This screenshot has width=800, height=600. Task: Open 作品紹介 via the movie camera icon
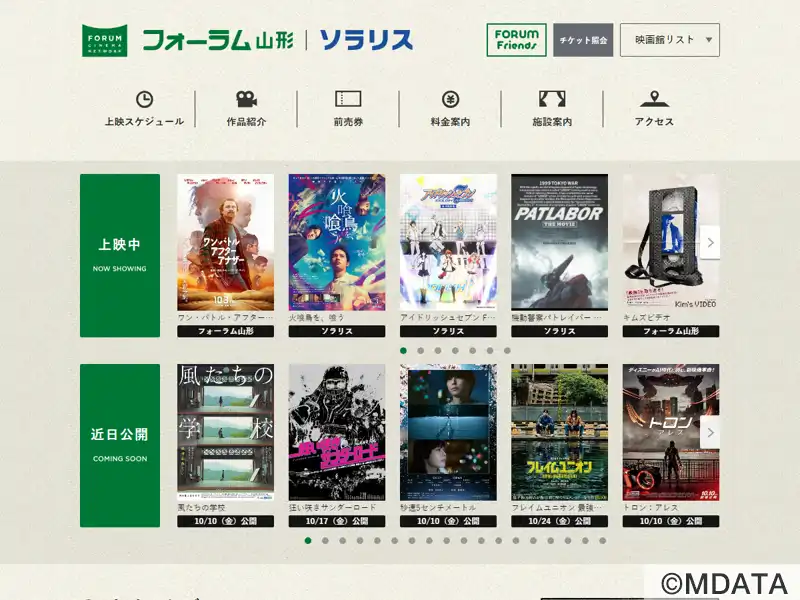point(246,99)
